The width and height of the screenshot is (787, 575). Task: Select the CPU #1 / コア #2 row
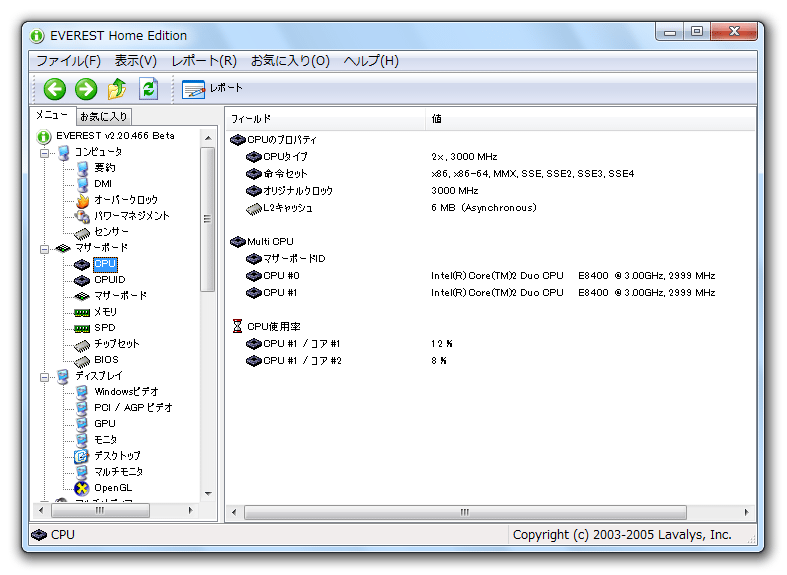coord(490,361)
